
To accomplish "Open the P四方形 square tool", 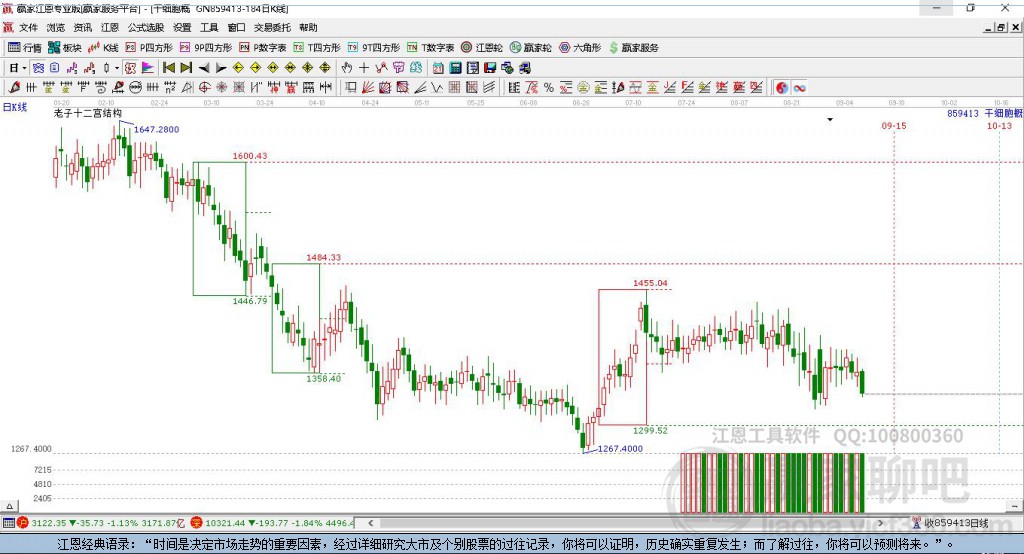I will click(x=149, y=48).
